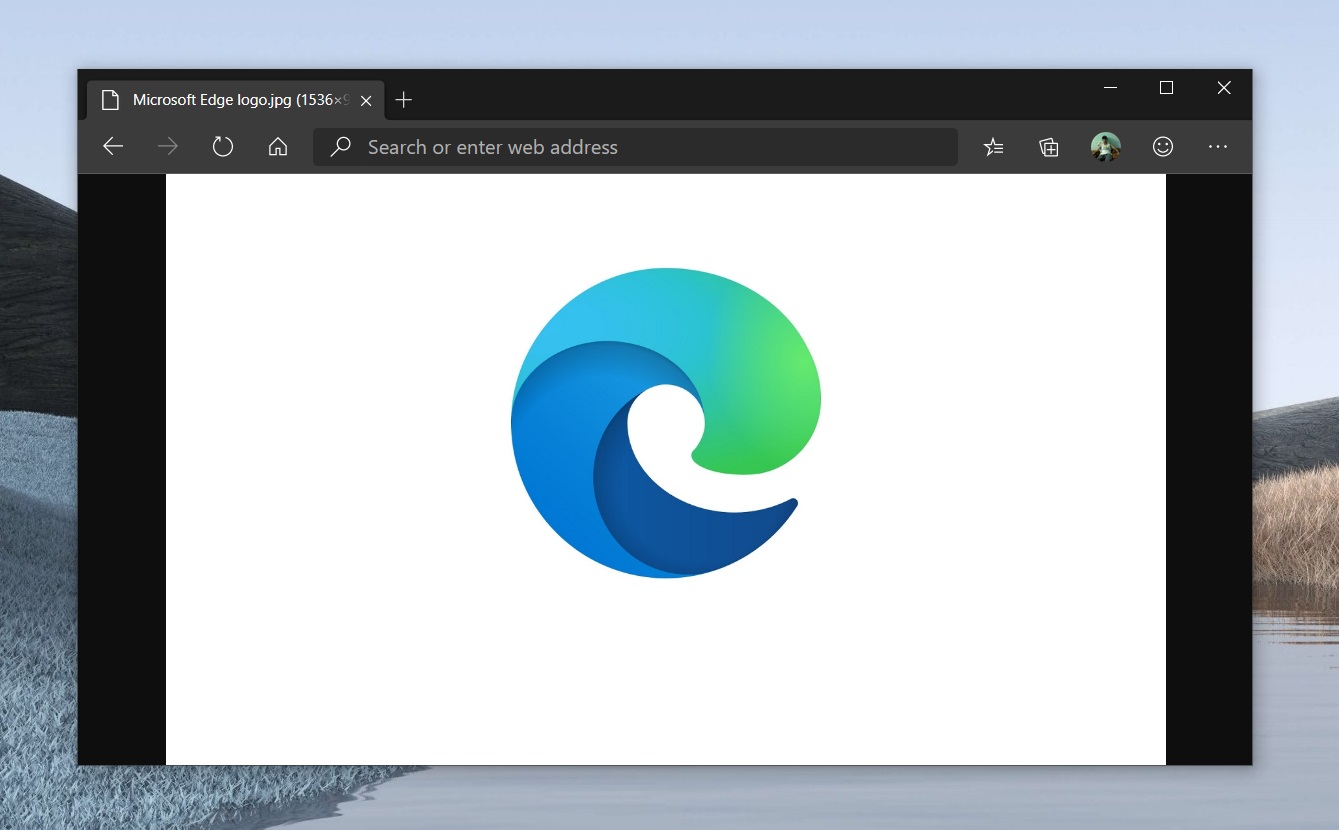The height and width of the screenshot is (830, 1339).
Task: Close the Microsoft Edge logo.jpg tab
Action: click(366, 100)
